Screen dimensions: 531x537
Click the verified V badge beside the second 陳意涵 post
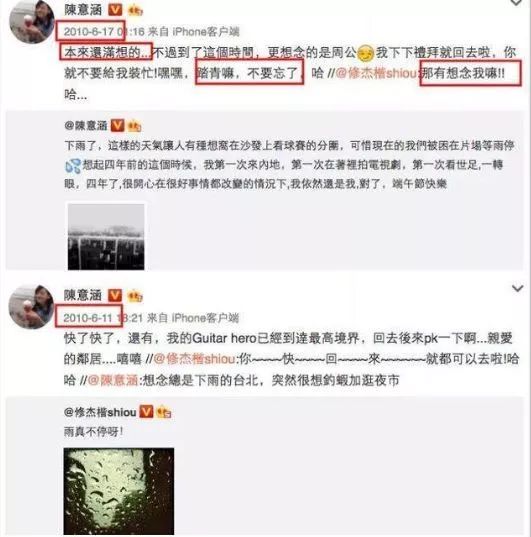pyautogui.click(x=115, y=295)
